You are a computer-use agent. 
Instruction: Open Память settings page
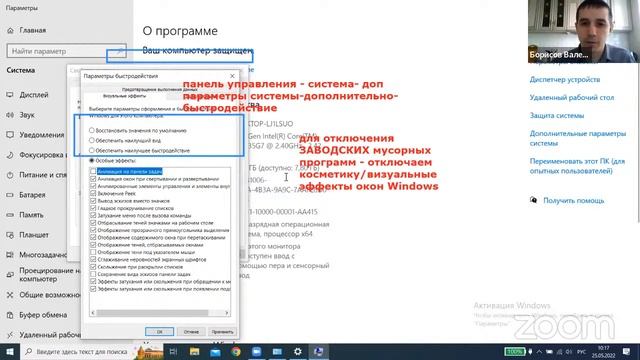click(31, 215)
